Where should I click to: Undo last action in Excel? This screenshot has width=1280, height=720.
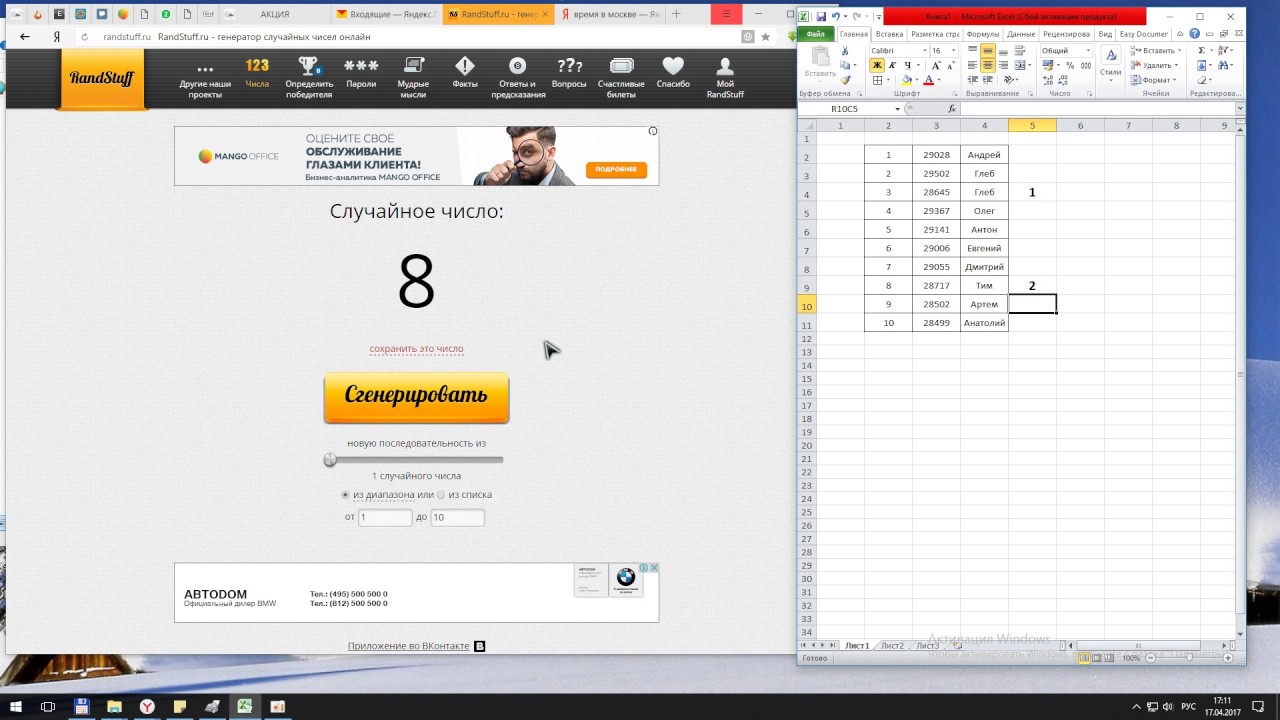pos(835,16)
